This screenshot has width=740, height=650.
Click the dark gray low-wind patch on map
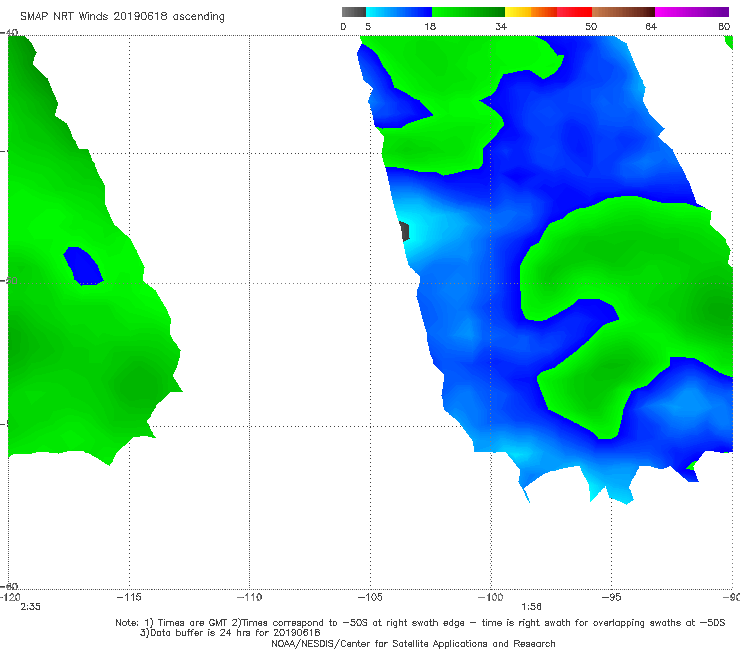point(404,231)
